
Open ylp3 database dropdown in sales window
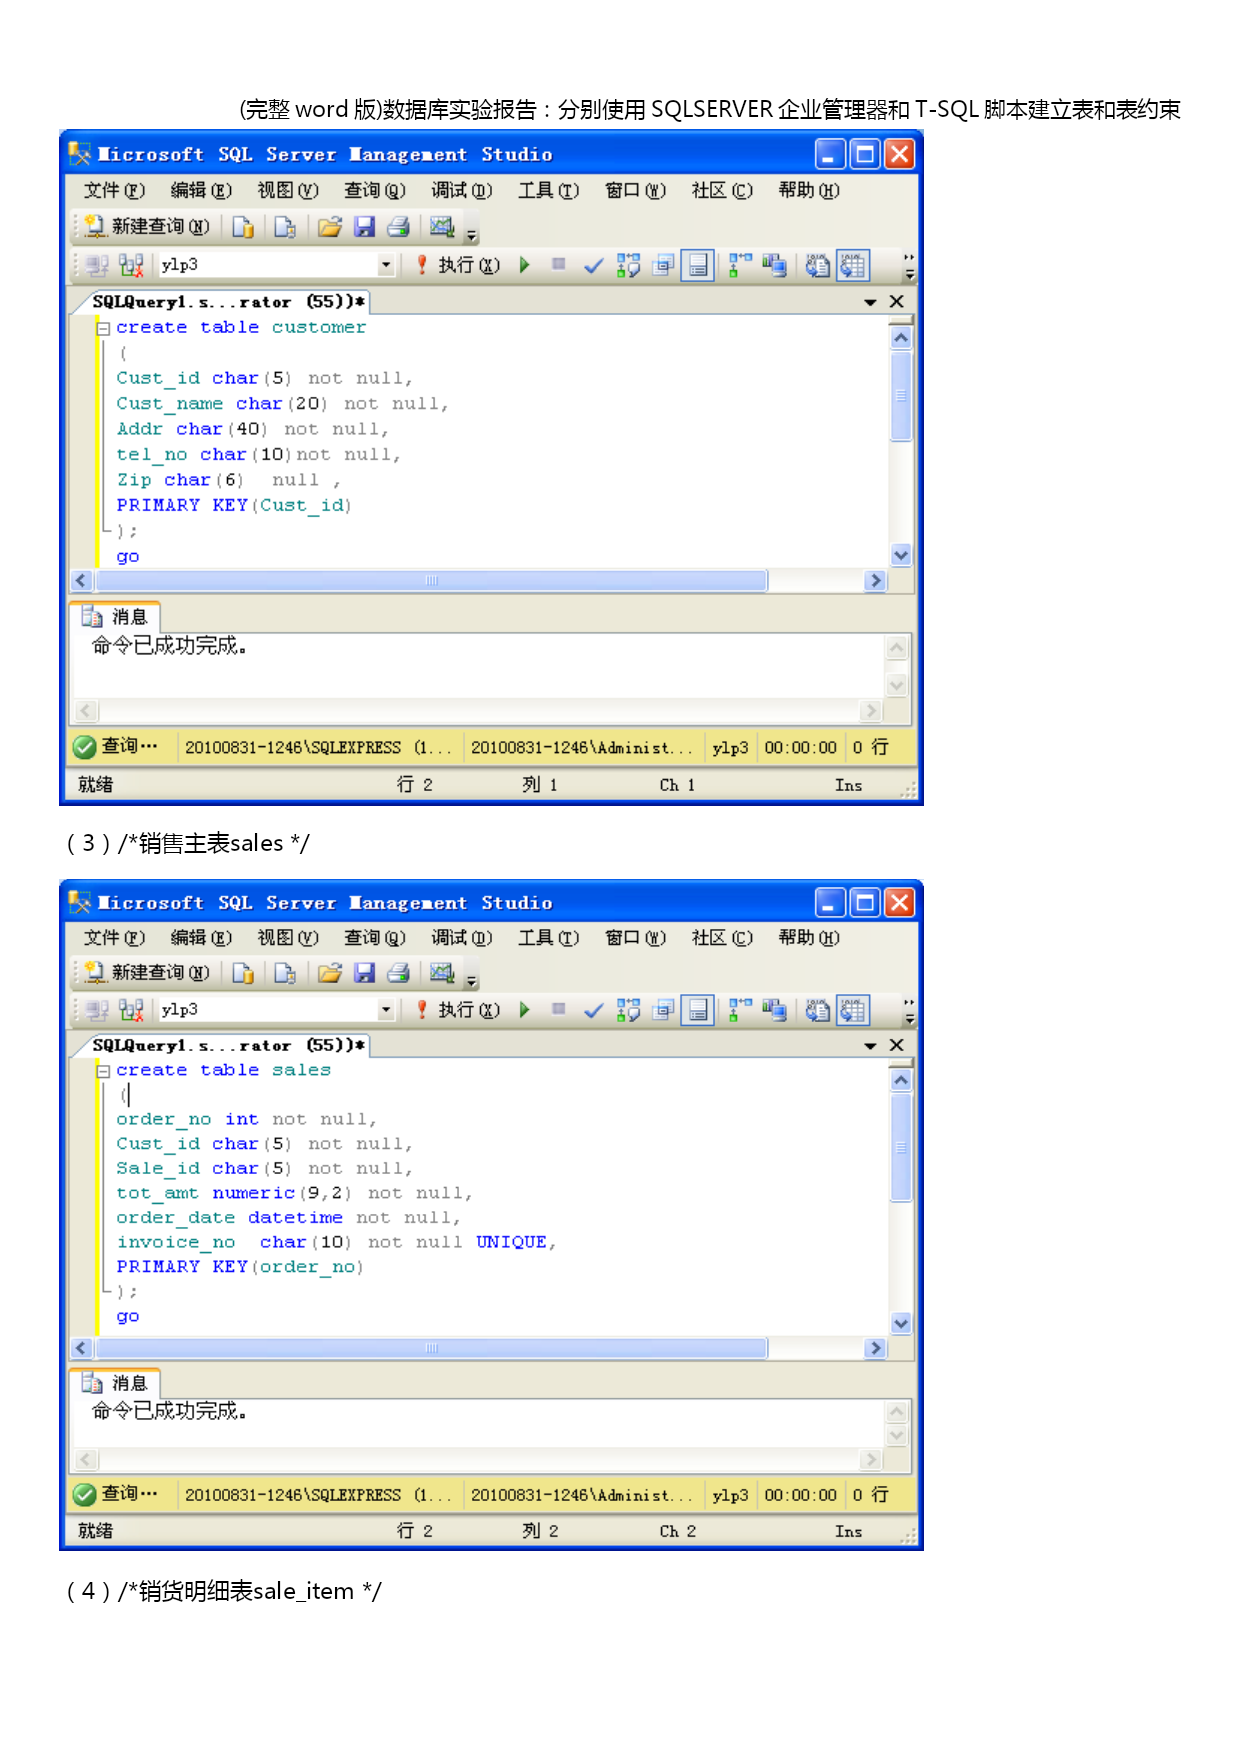386,1010
